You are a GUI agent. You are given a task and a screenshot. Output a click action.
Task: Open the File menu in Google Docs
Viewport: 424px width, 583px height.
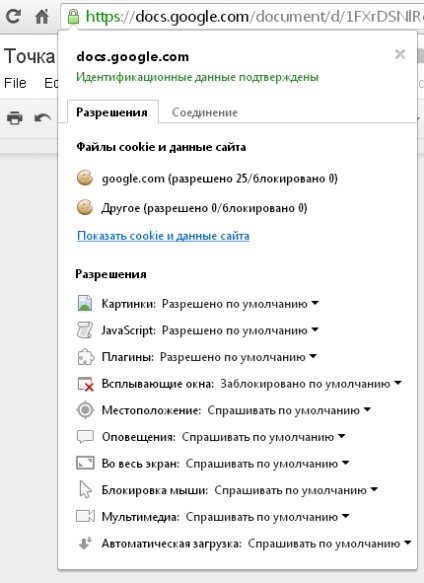tap(15, 83)
